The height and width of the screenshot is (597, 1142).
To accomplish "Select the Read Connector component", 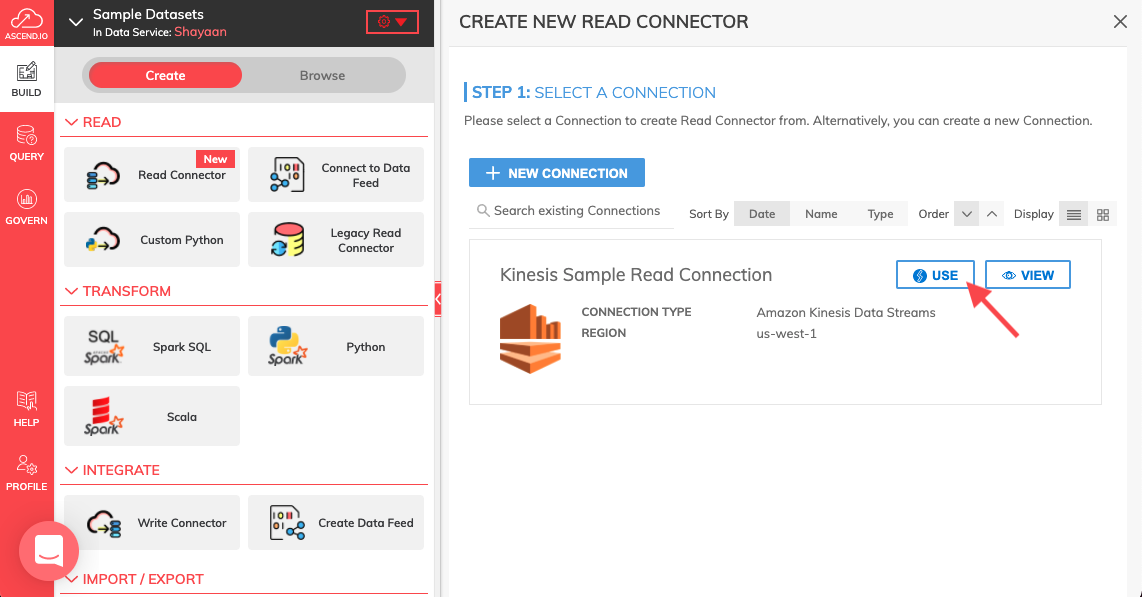I will click(x=151, y=175).
